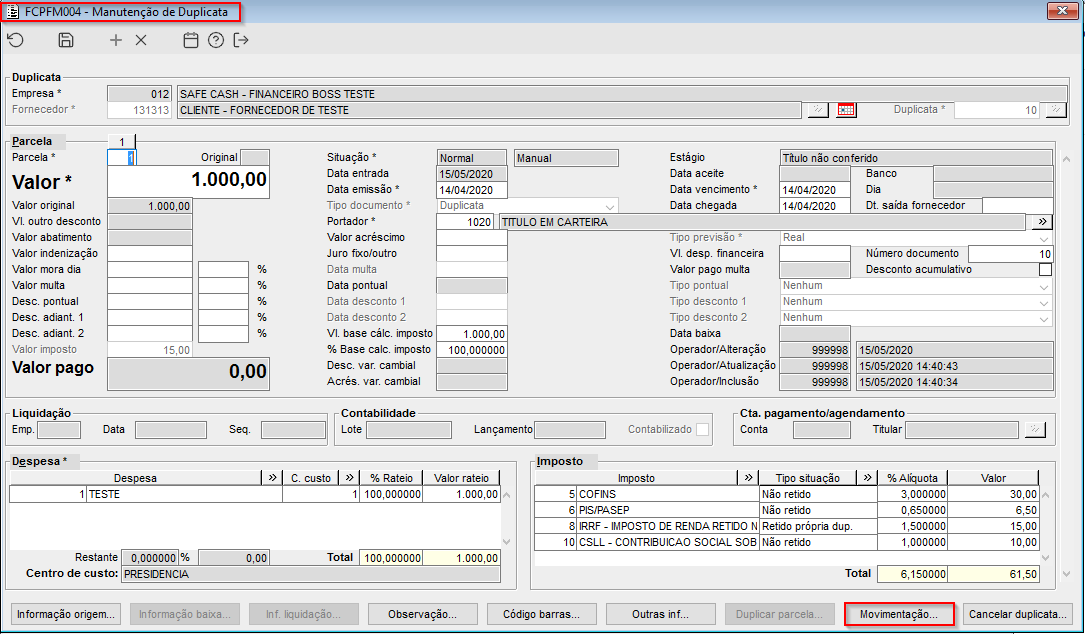The image size is (1085, 634).
Task: Open the calendar toolbar icon
Action: coord(190,40)
